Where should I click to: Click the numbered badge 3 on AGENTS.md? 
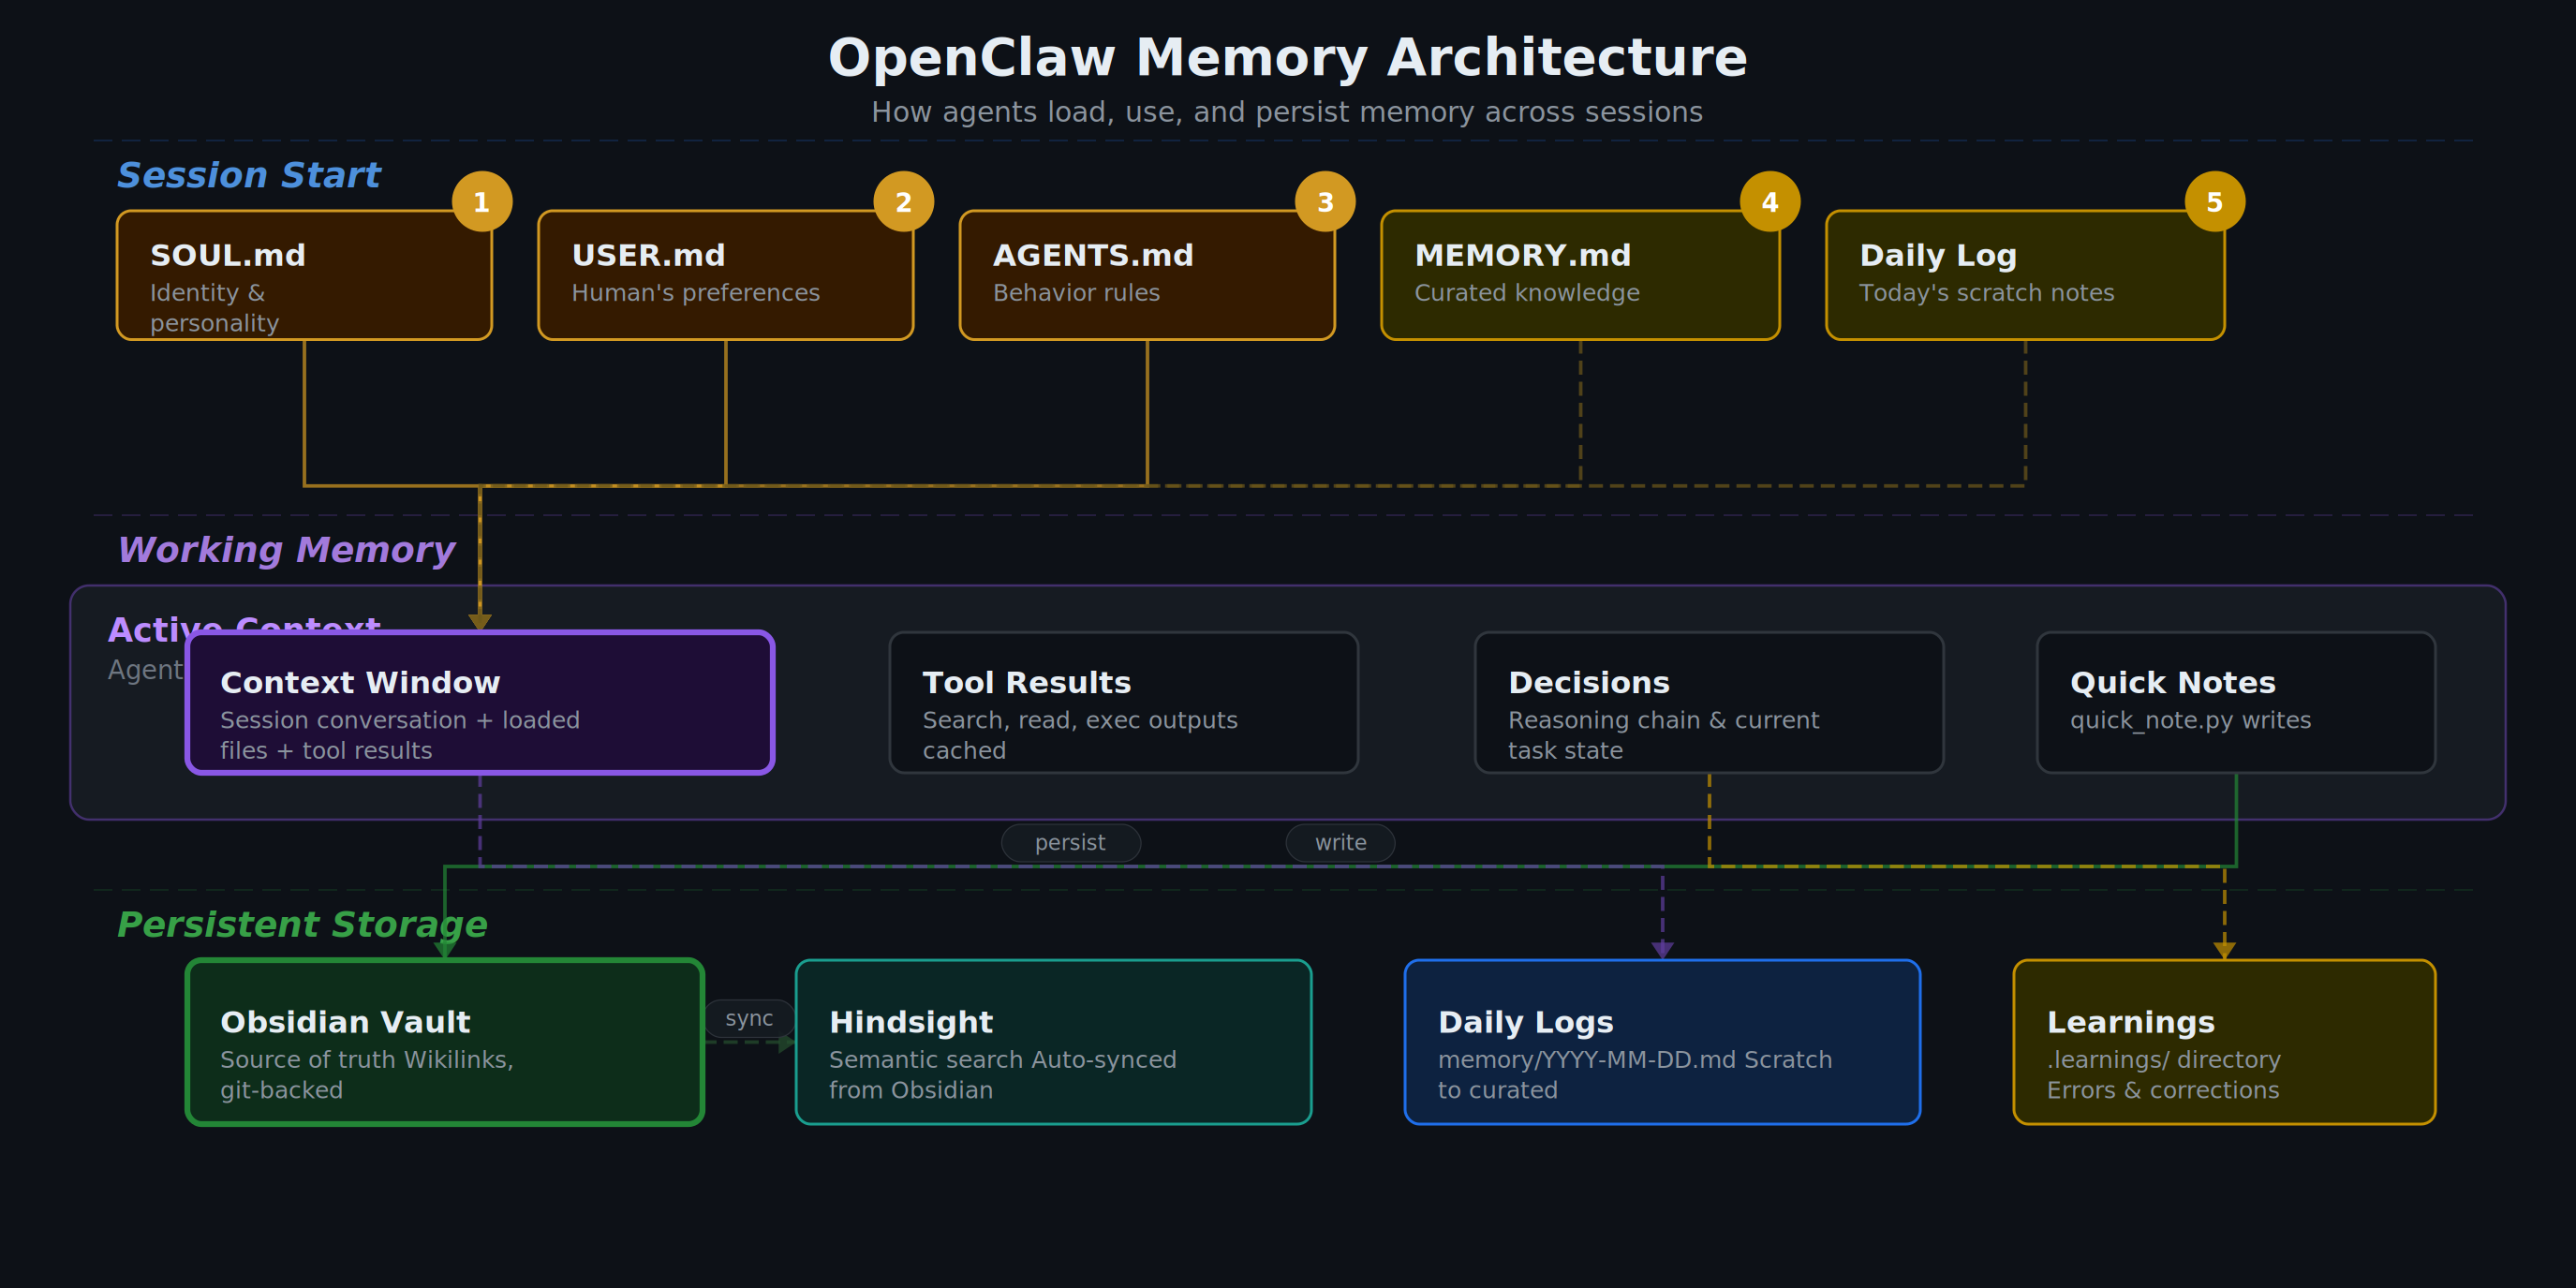pos(1325,200)
